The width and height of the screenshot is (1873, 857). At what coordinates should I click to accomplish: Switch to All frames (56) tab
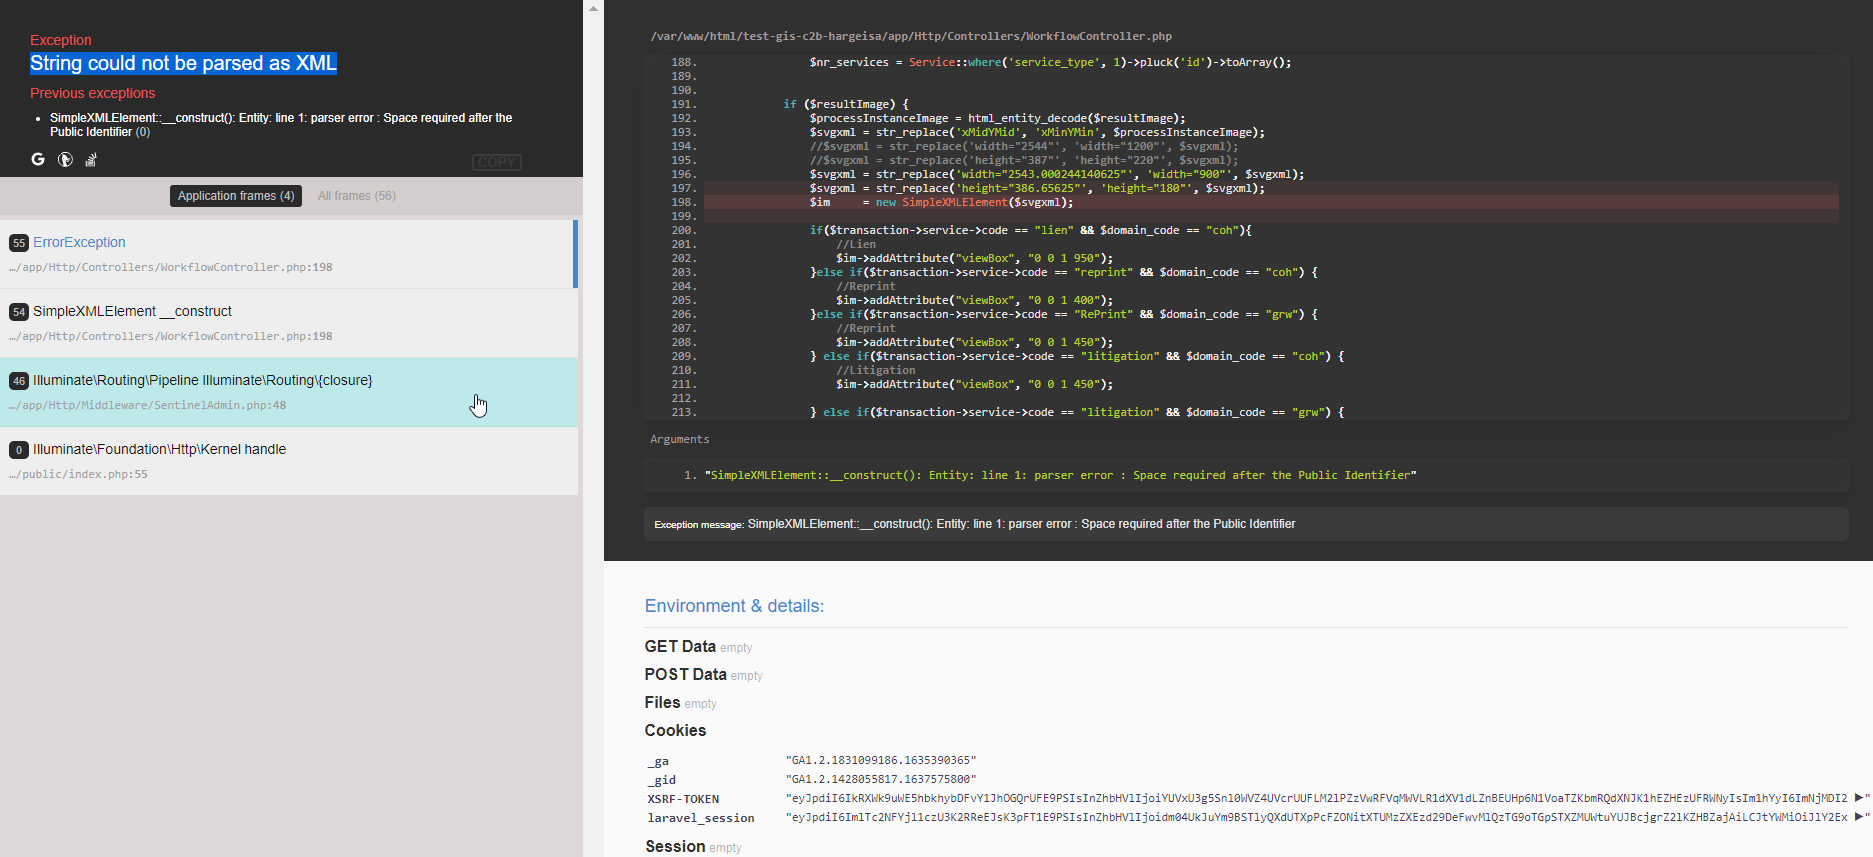pos(357,196)
